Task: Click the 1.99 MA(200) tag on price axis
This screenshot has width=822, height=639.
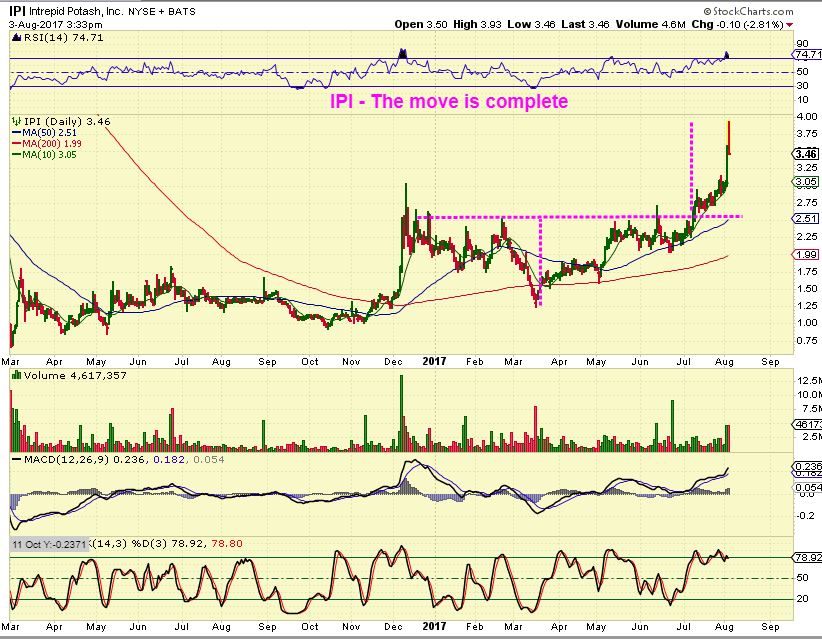Action: pyautogui.click(x=806, y=254)
